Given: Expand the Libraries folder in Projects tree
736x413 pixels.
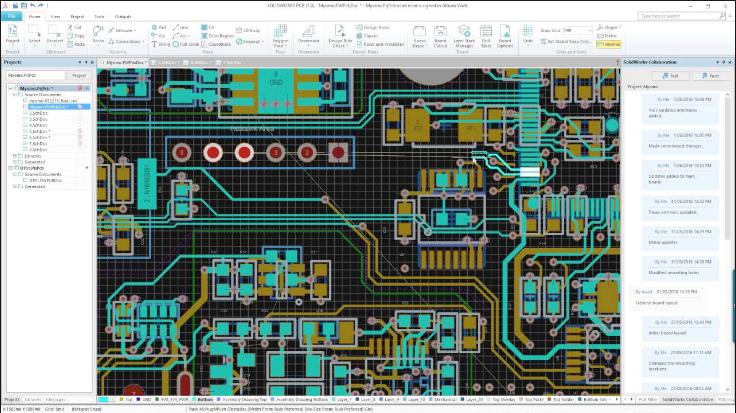Looking at the screenshot, I should (15, 156).
